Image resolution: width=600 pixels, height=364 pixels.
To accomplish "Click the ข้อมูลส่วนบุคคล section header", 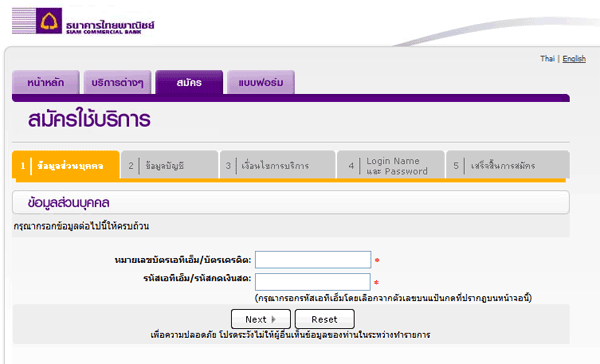I will click(x=290, y=202).
